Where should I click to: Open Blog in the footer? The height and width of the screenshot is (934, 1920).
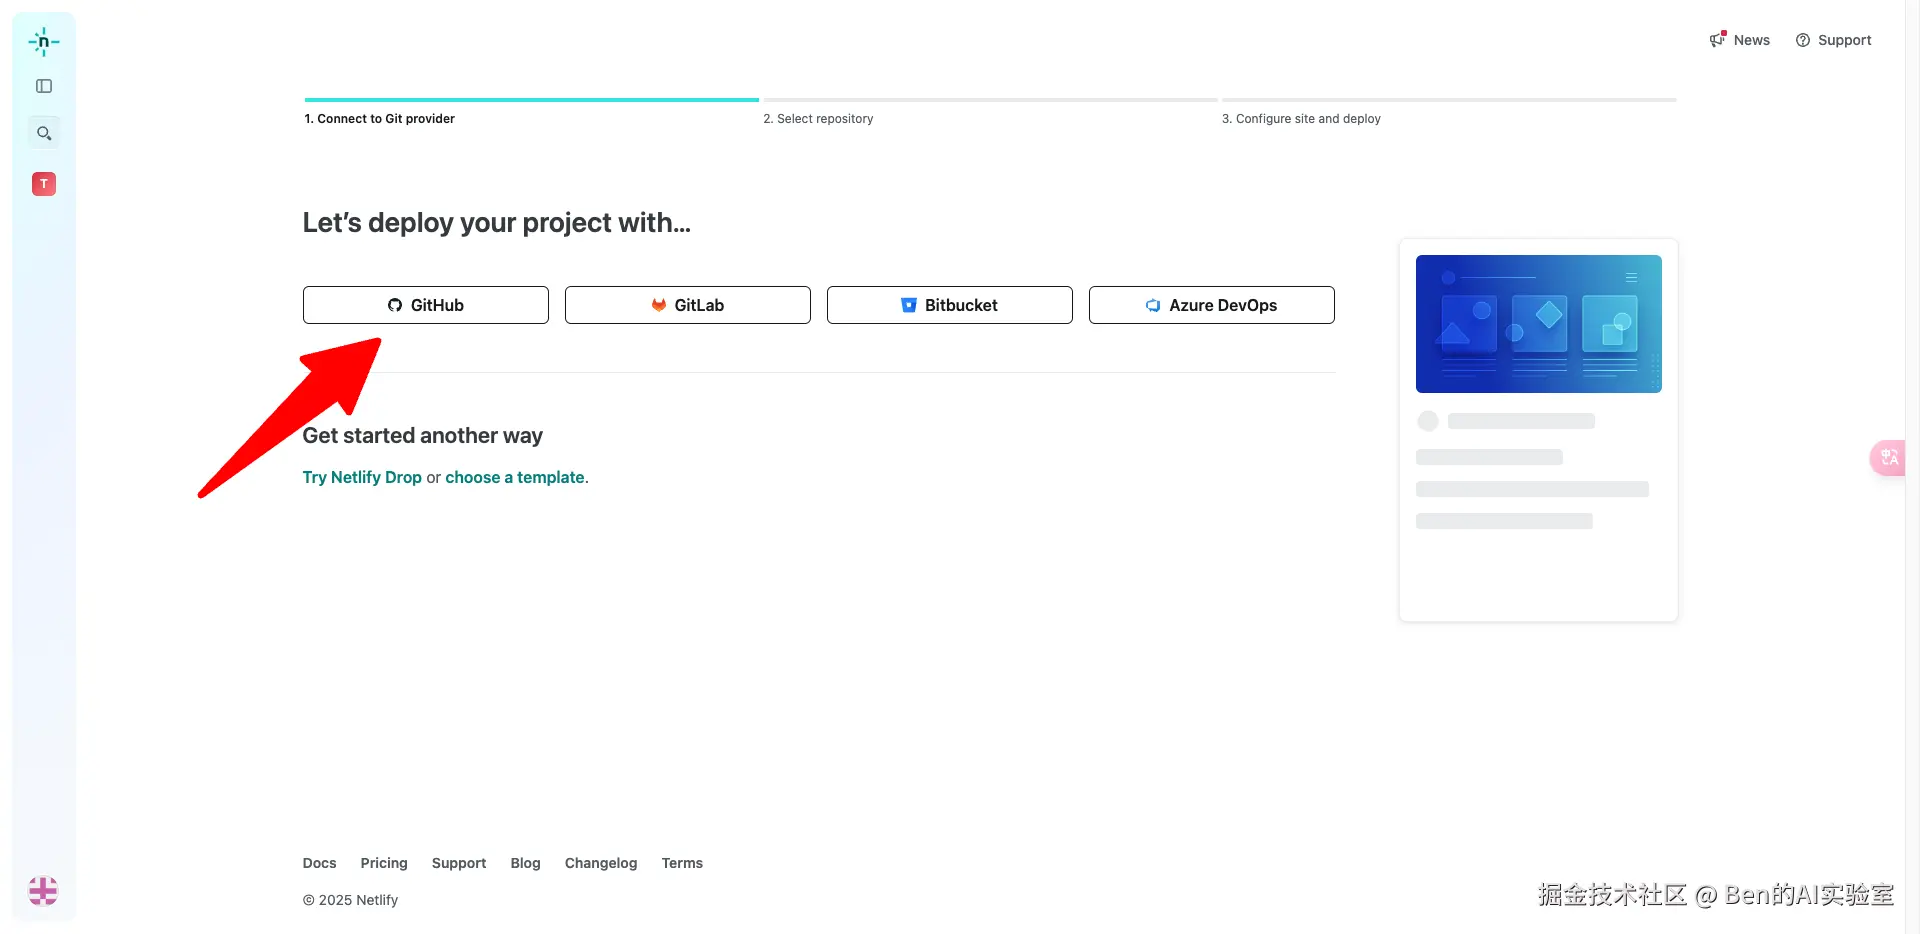[x=526, y=863]
